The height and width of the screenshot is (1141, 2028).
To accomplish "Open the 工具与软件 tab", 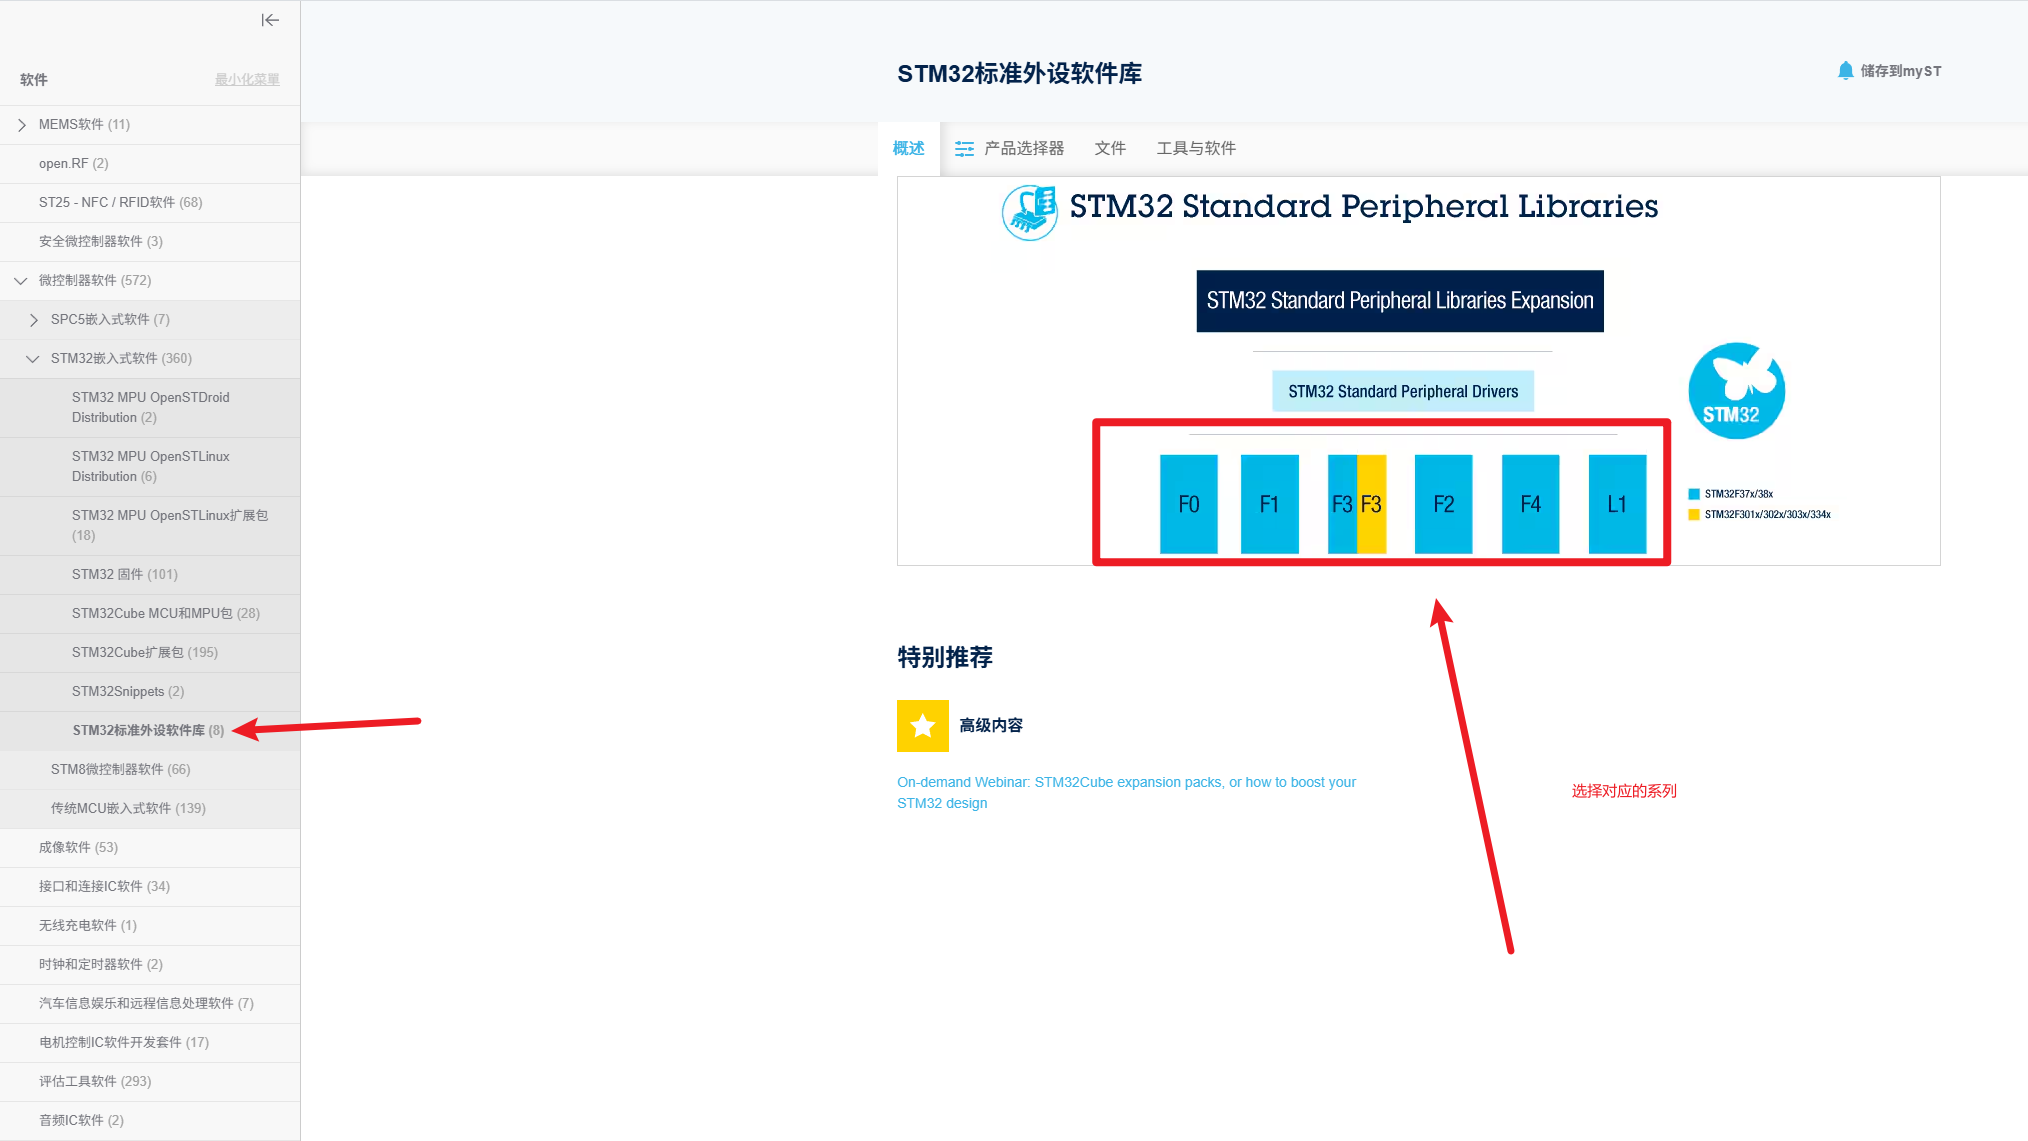I will tap(1196, 149).
